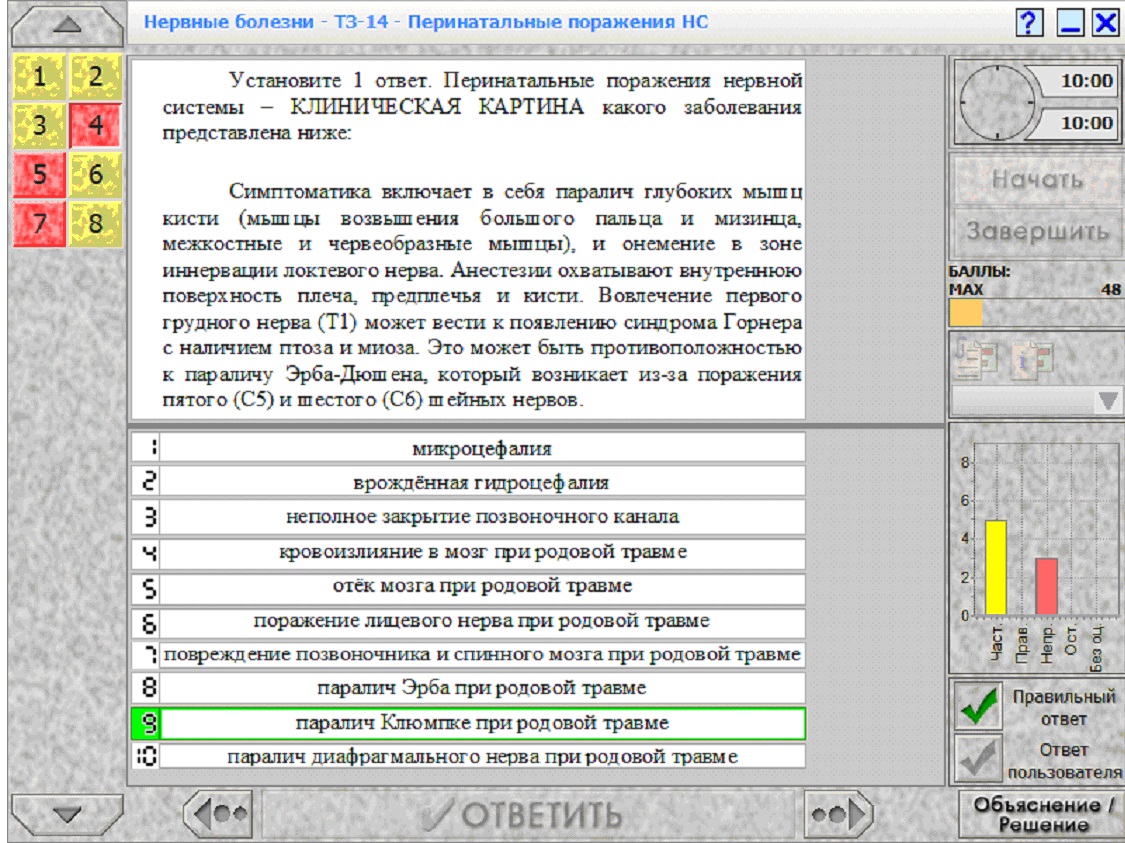
Task: Select answer 8 паралич Эрба
Action: [468, 688]
